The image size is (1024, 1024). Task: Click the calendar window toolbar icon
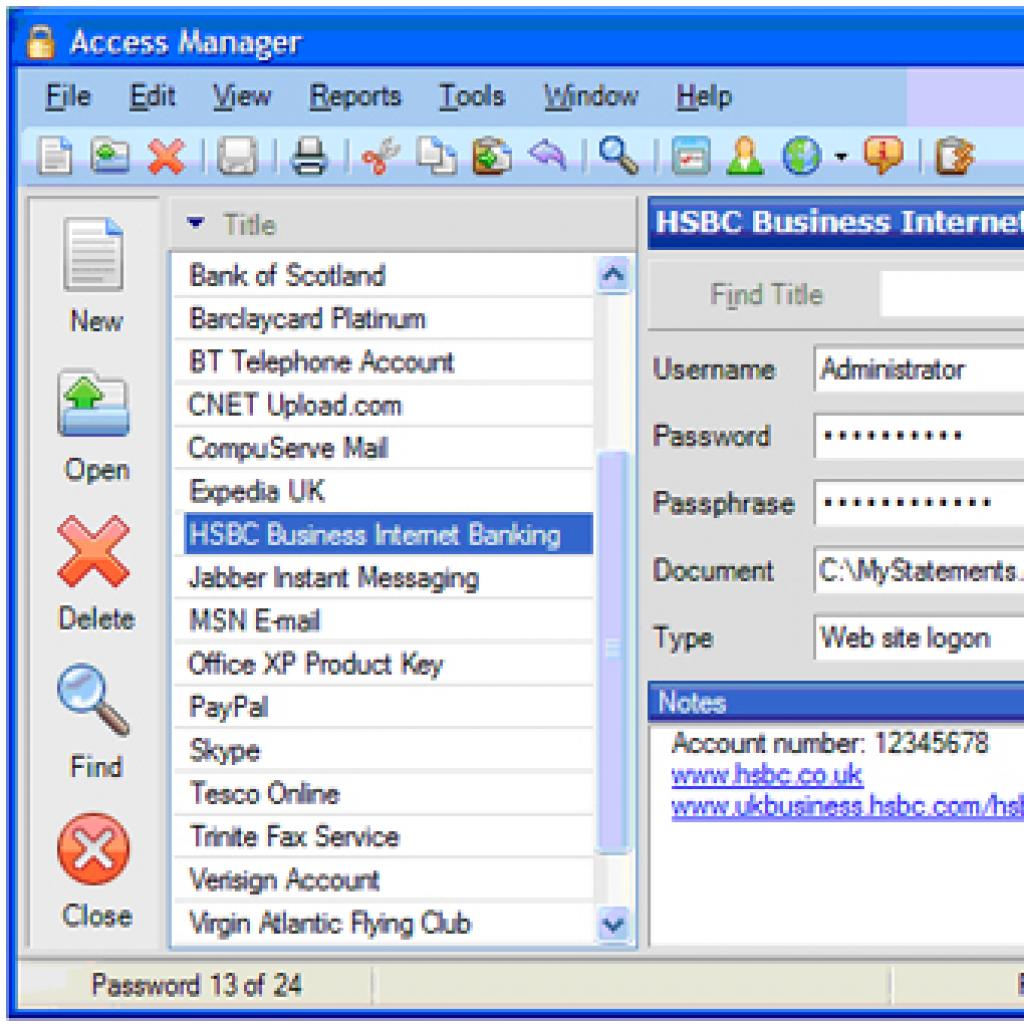pyautogui.click(x=691, y=156)
